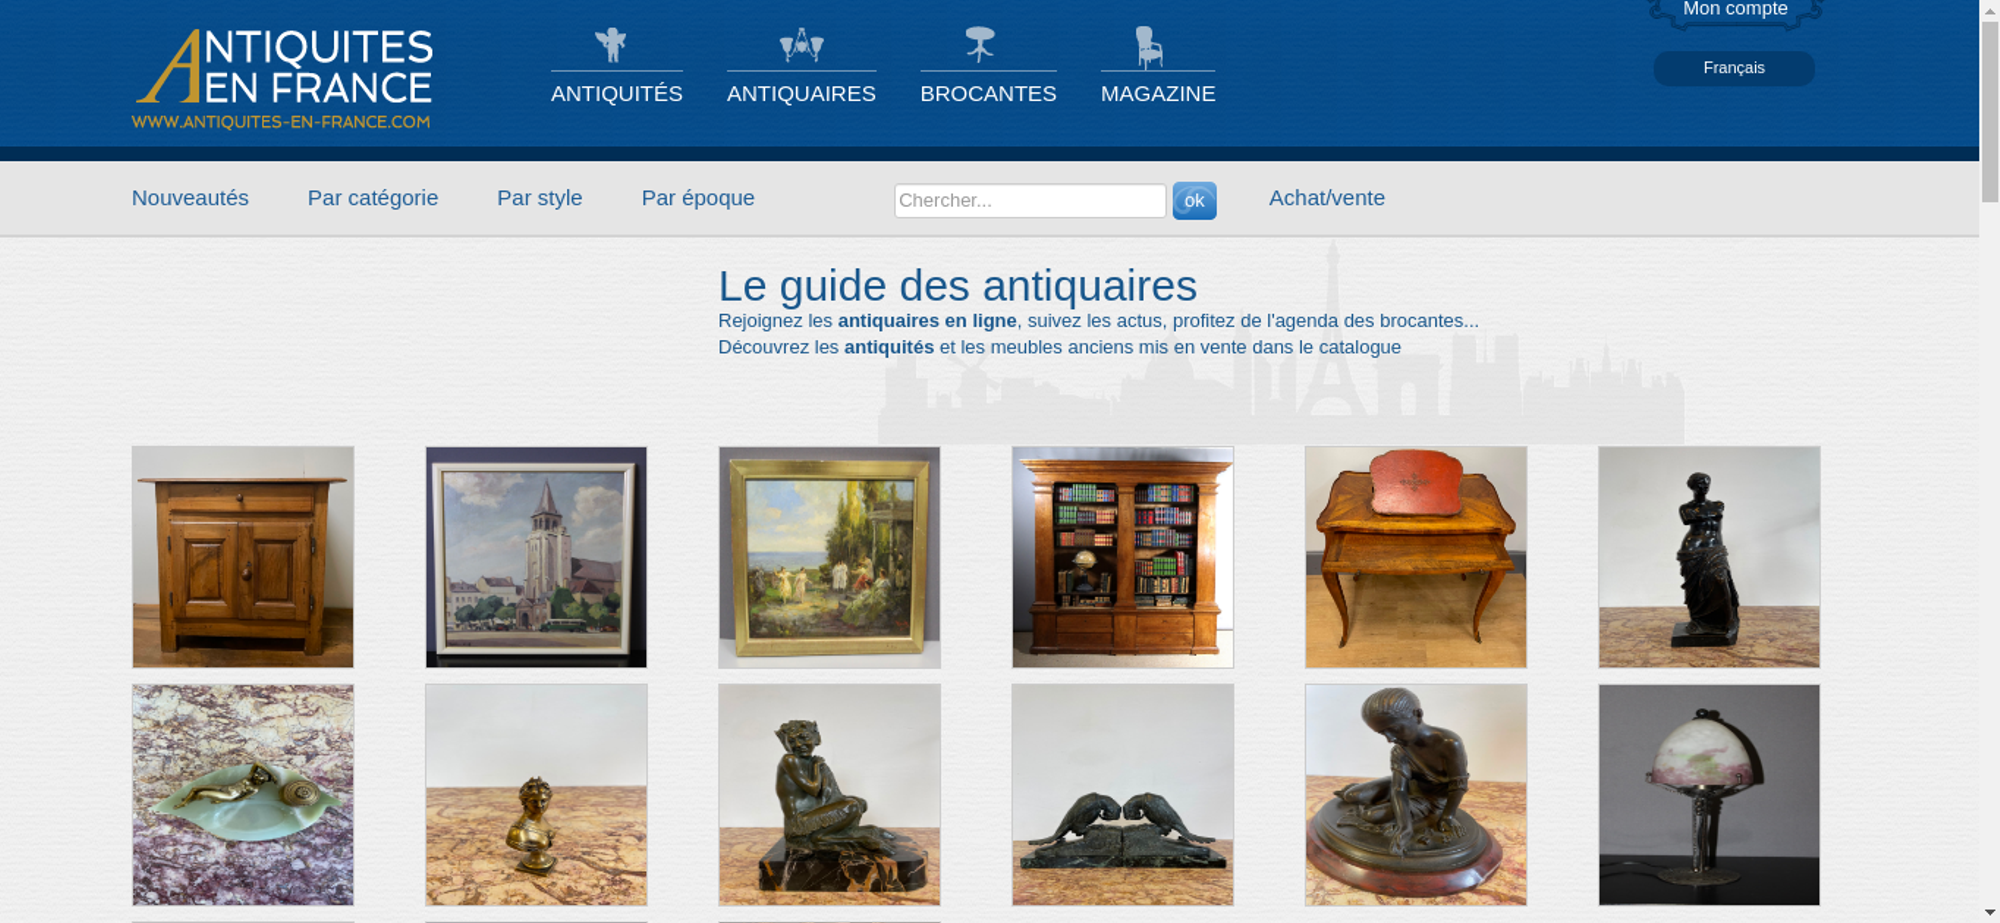Expand the Par catégorie menu
This screenshot has width=2000, height=923.
point(373,198)
